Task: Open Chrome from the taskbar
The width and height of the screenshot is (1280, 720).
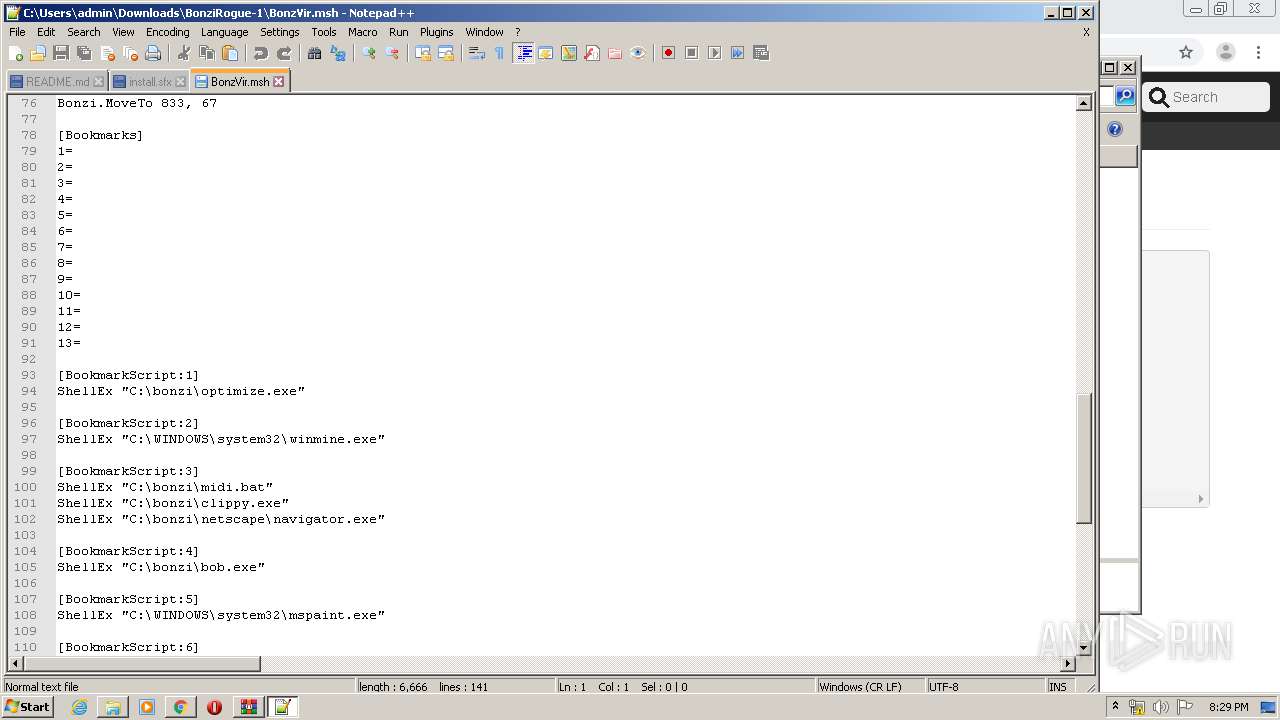Action: point(180,707)
